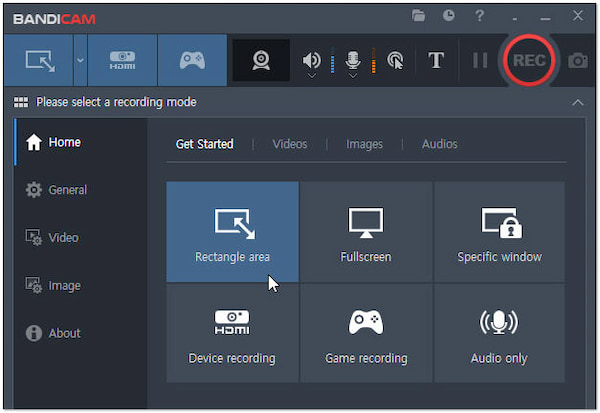Select screen recording mode in top toolbar
Screen dimensions: 600x413
[x=39, y=60]
